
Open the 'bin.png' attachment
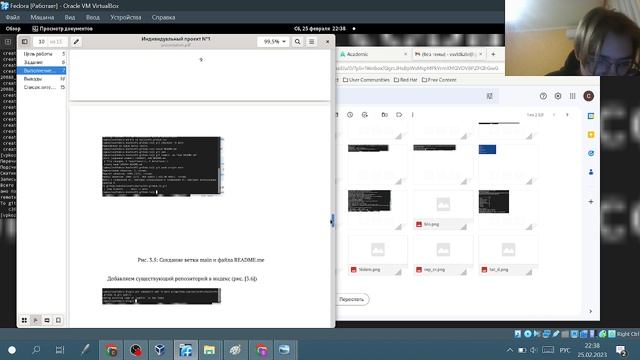coord(443,209)
